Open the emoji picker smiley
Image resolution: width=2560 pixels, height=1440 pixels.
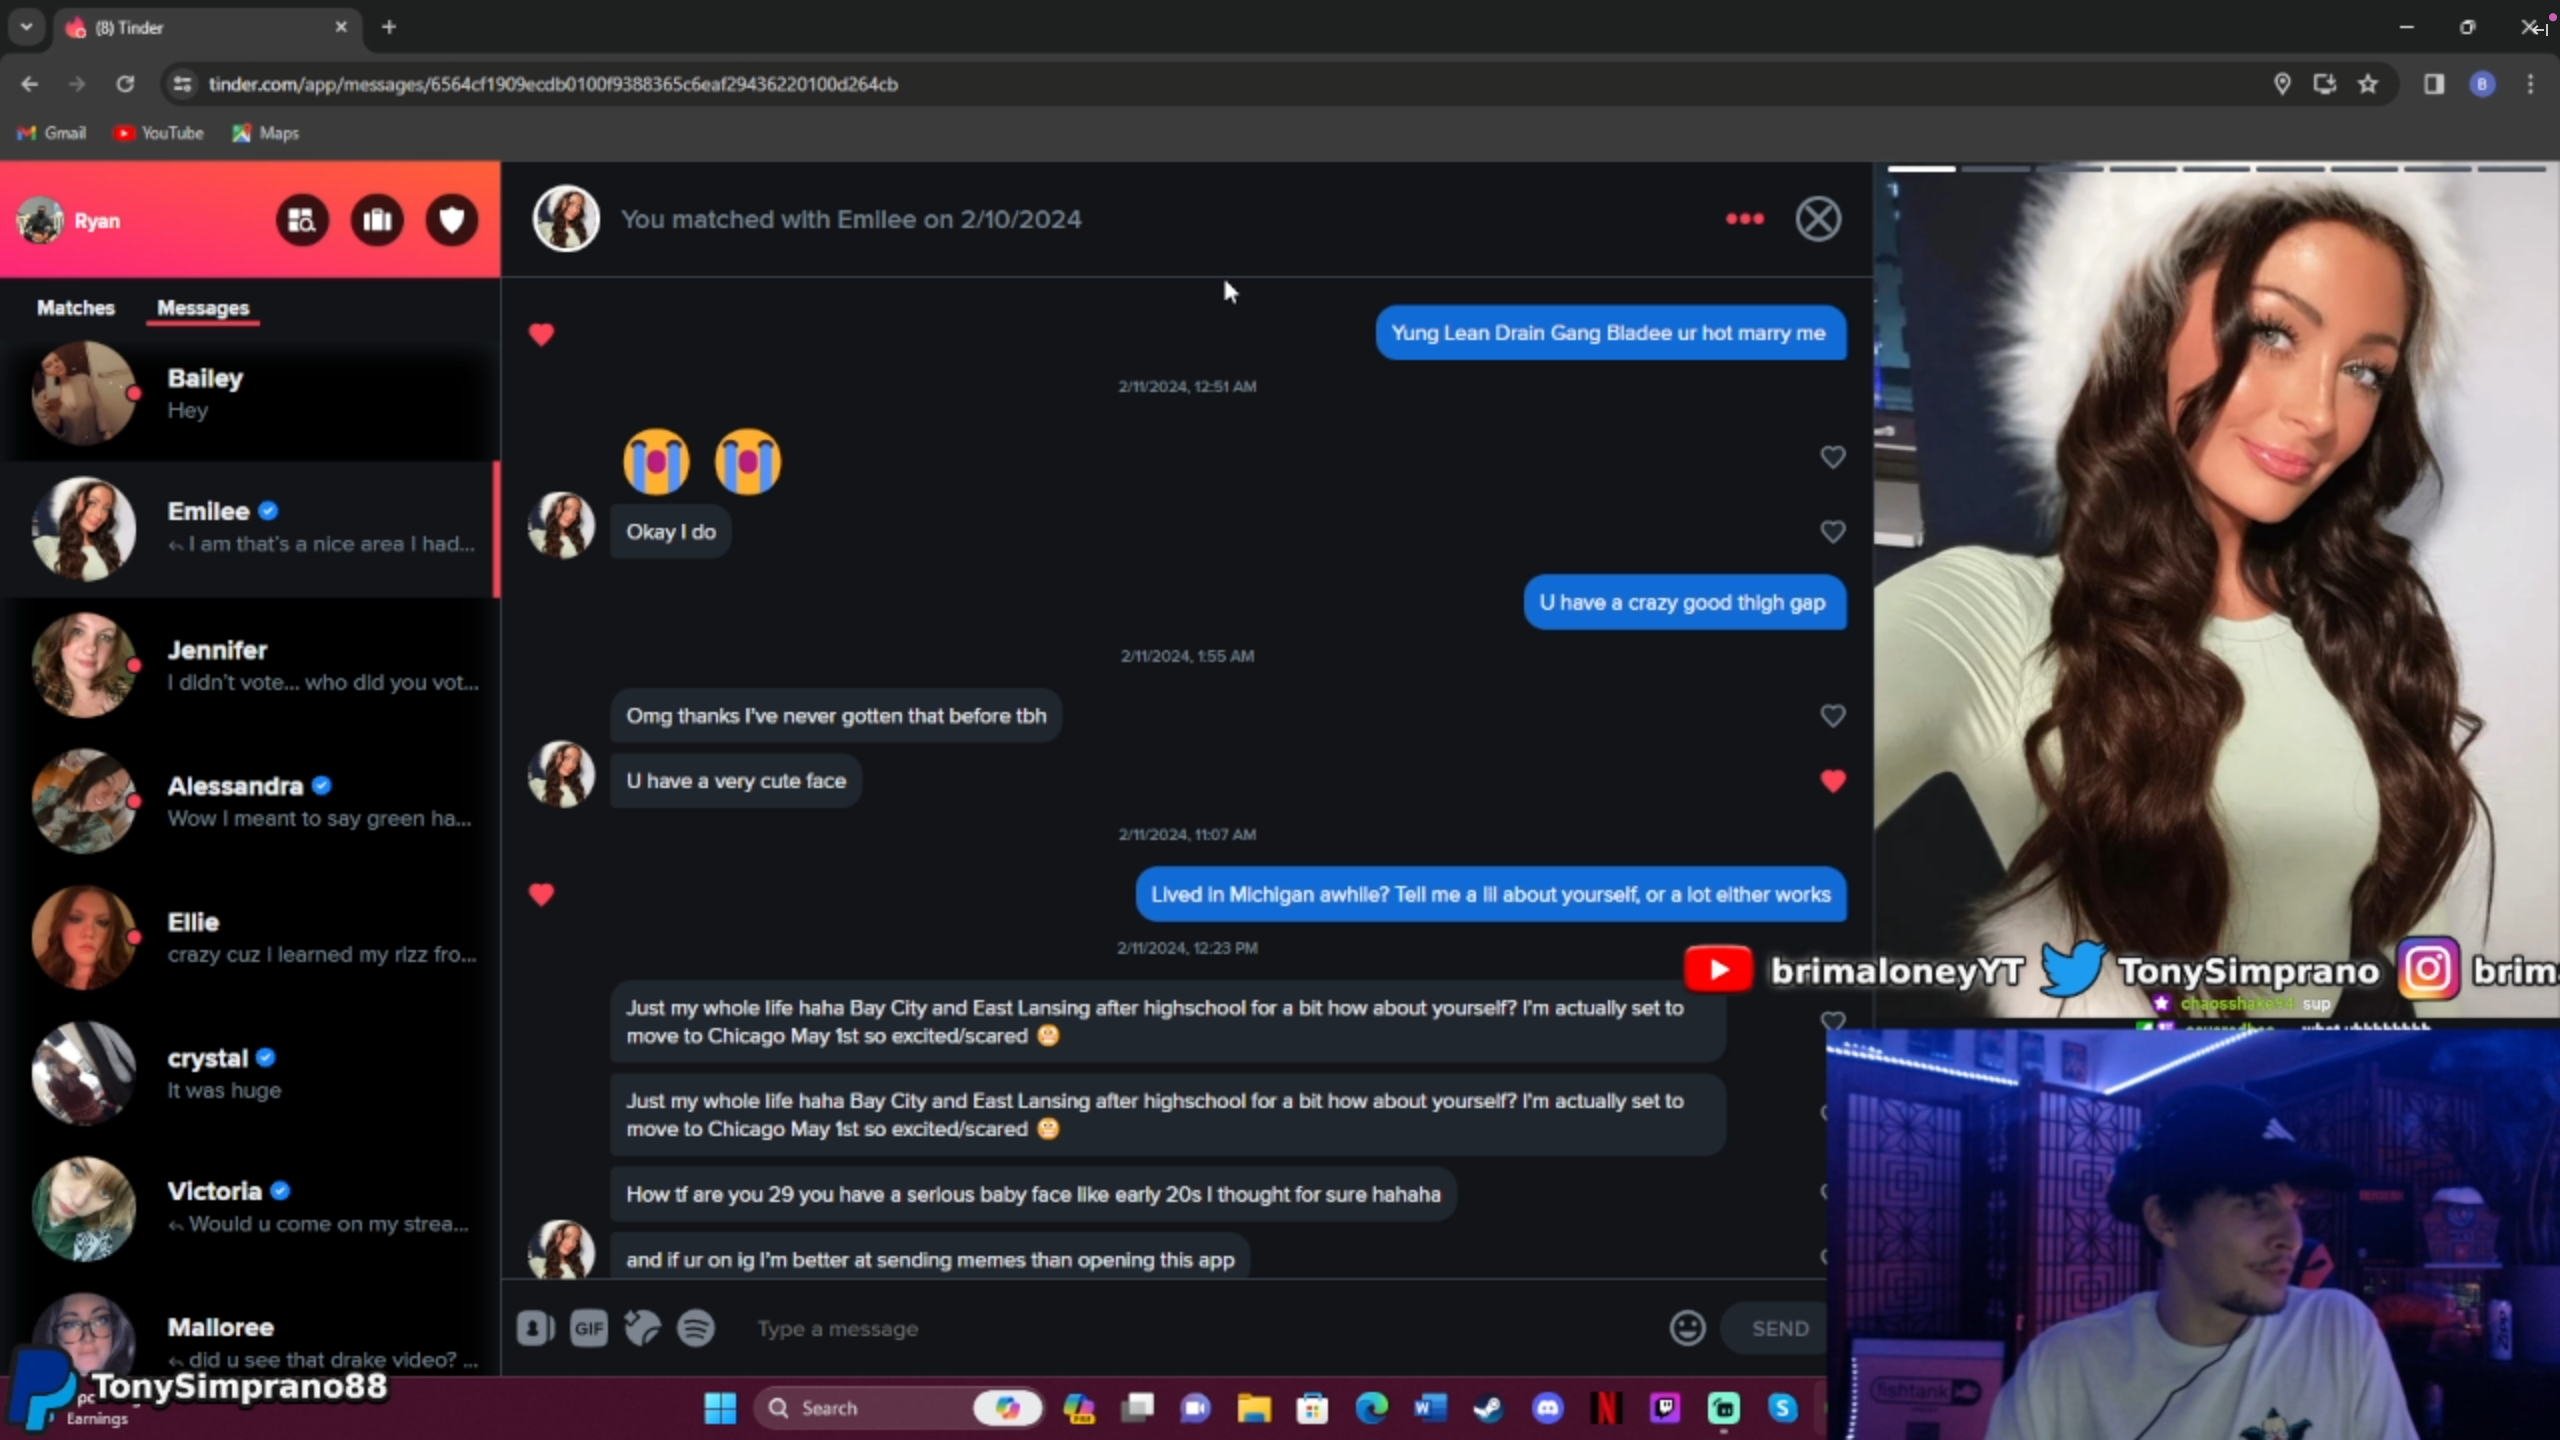pos(1688,1328)
